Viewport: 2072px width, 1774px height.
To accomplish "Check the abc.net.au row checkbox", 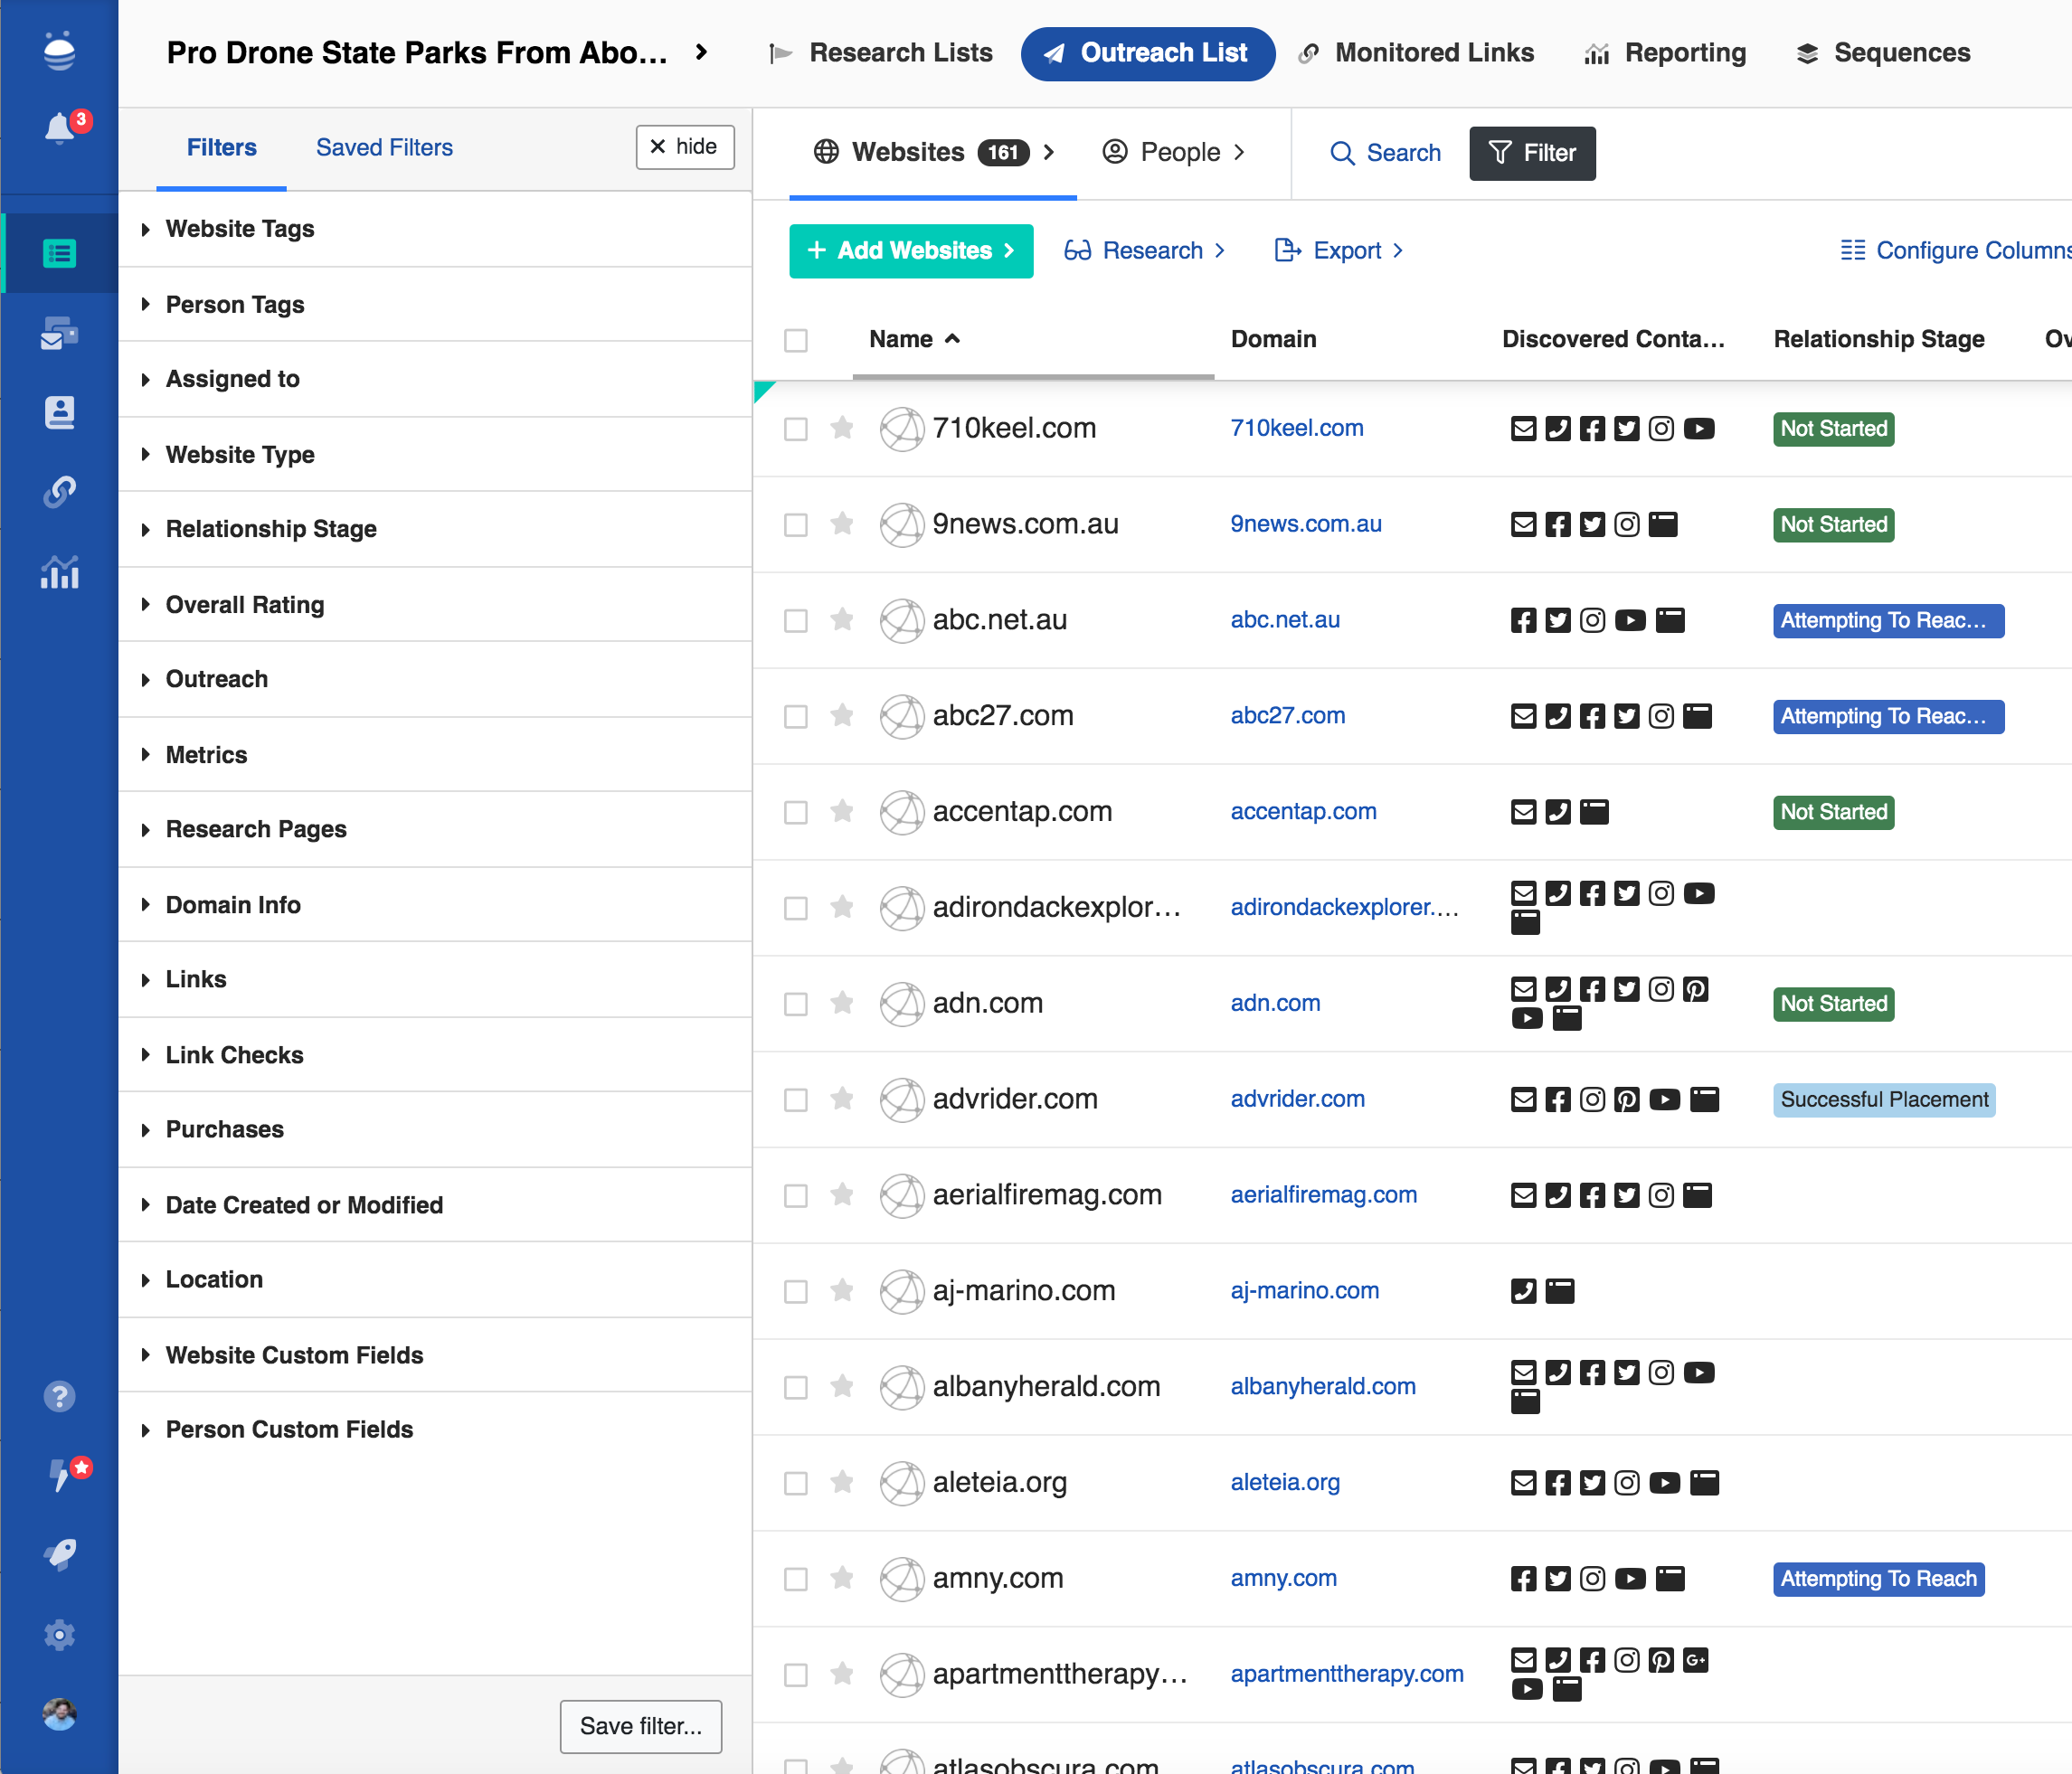I will [796, 620].
